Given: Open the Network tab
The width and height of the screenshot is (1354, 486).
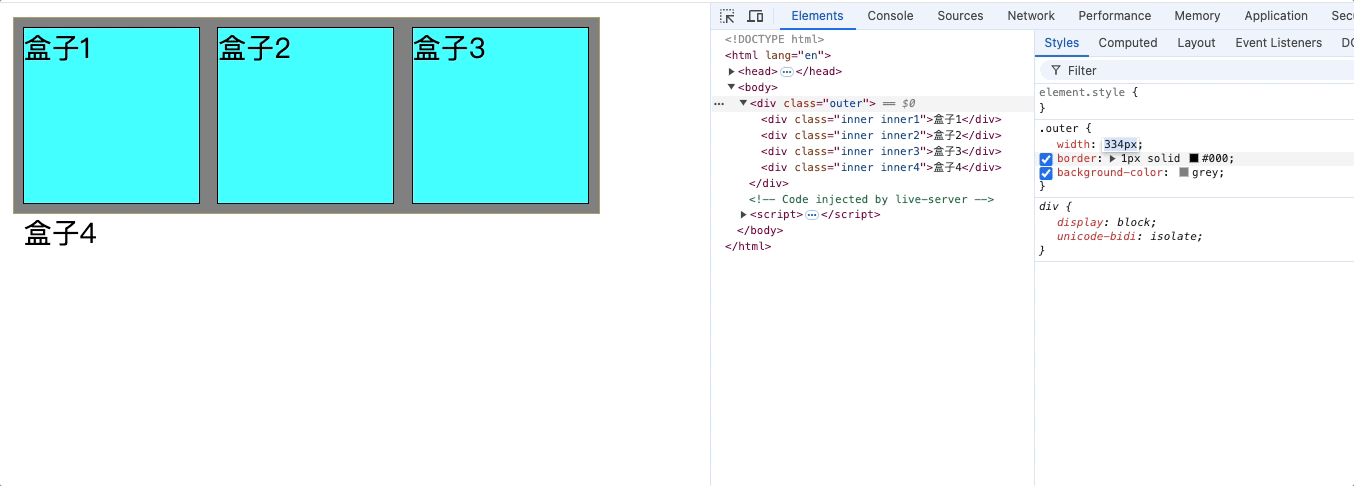Looking at the screenshot, I should click(x=1031, y=16).
